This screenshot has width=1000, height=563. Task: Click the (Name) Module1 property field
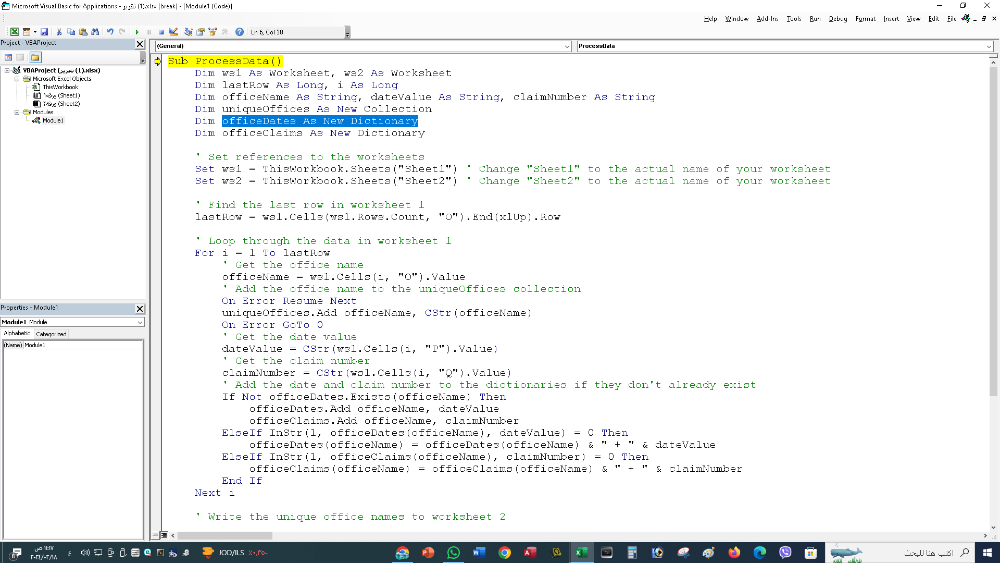coord(73,345)
